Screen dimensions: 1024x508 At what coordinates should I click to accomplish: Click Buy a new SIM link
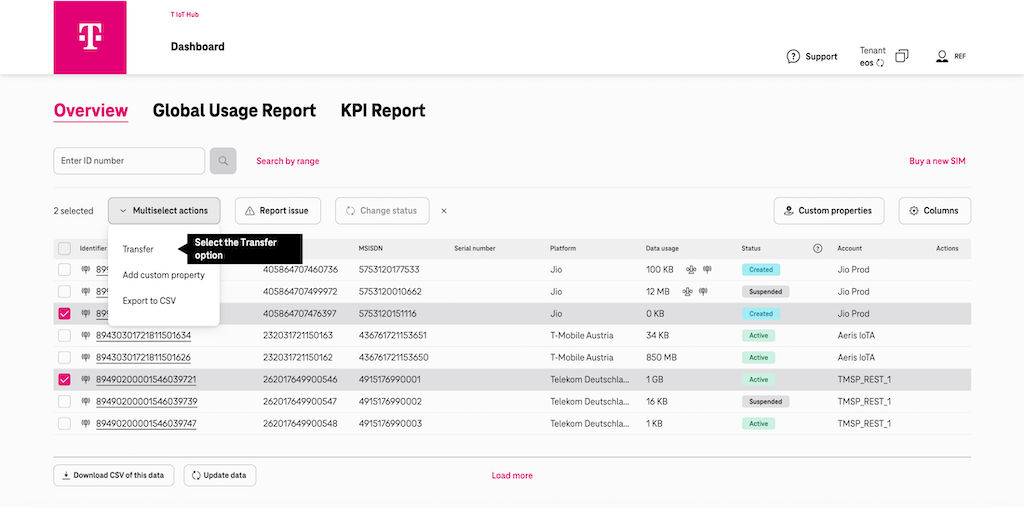click(x=936, y=161)
